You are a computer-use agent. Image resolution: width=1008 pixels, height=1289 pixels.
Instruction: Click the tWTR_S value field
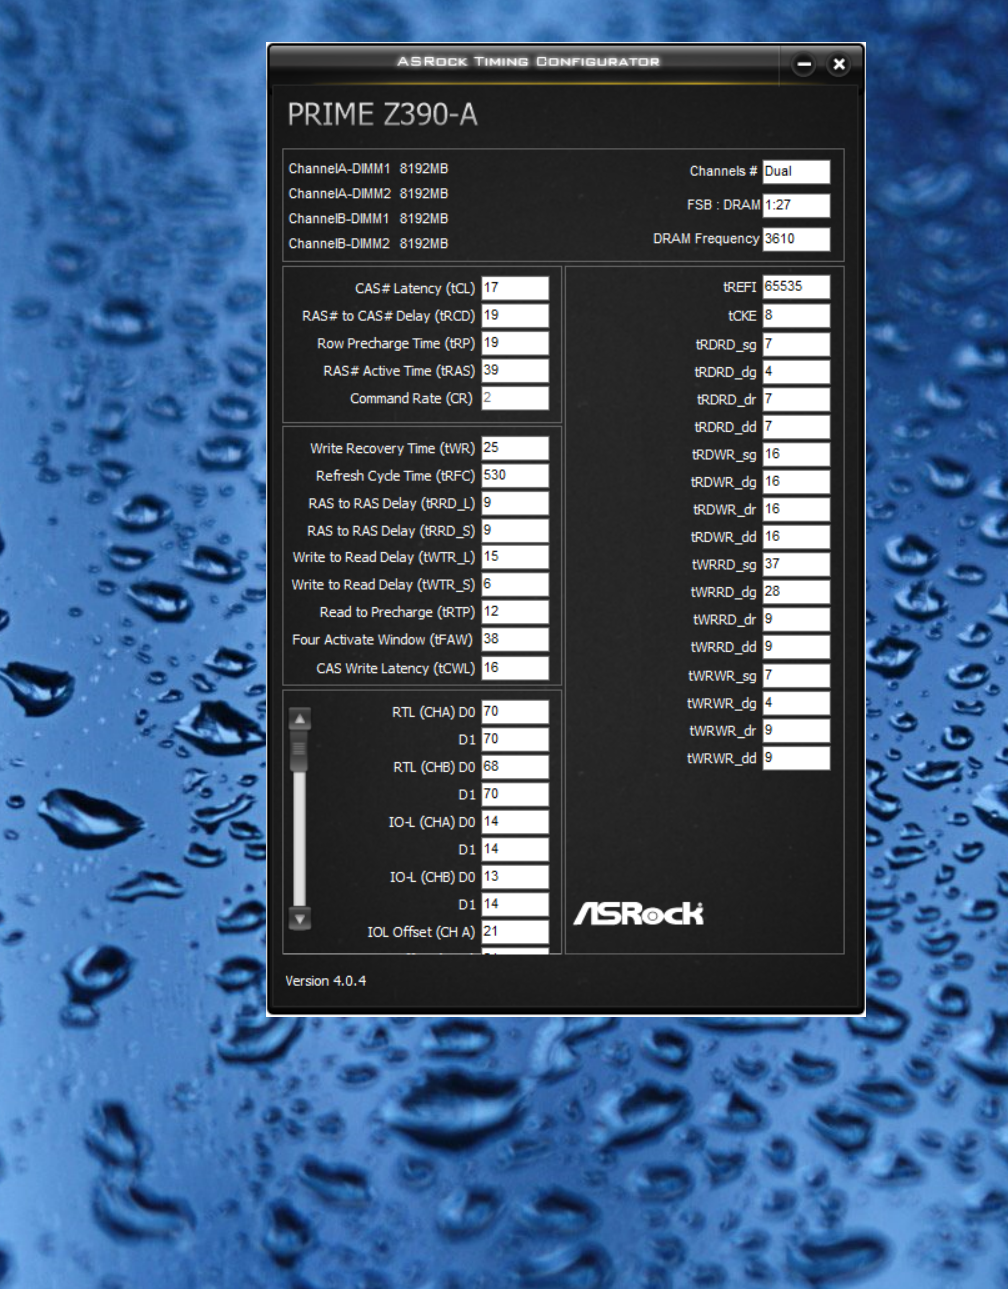point(515,585)
